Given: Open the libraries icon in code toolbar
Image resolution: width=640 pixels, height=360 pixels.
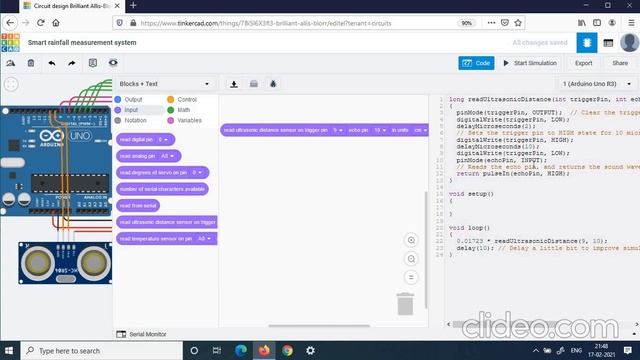Looking at the screenshot, I should click(253, 84).
